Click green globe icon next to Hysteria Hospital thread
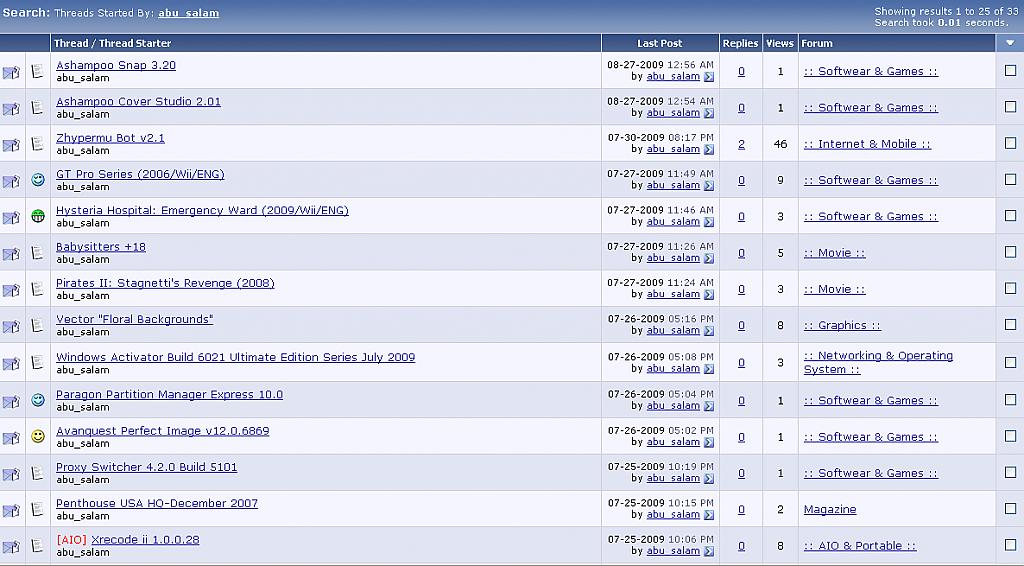Image resolution: width=1024 pixels, height=566 pixels. point(38,216)
